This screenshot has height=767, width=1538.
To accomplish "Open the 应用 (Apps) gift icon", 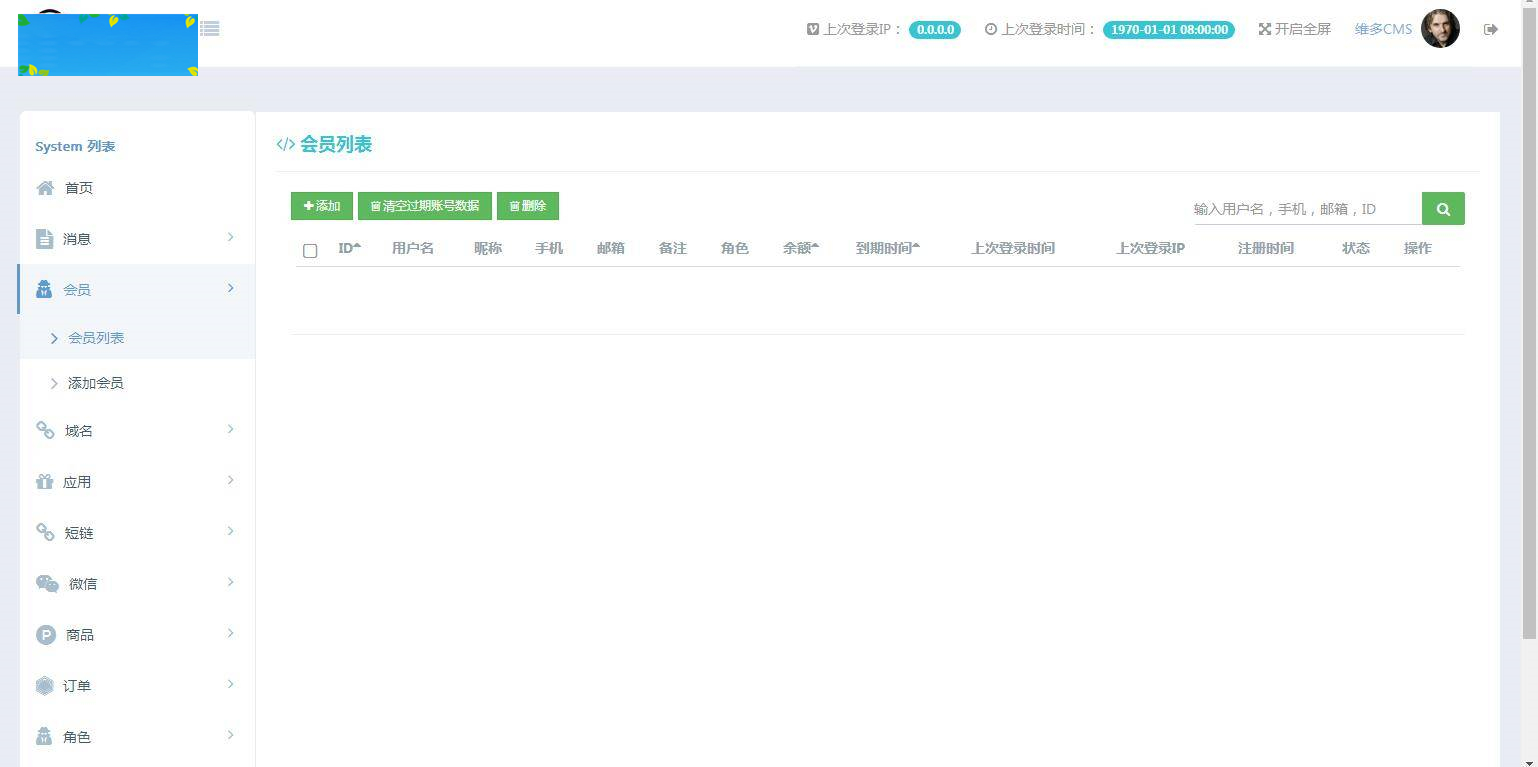I will pos(45,481).
